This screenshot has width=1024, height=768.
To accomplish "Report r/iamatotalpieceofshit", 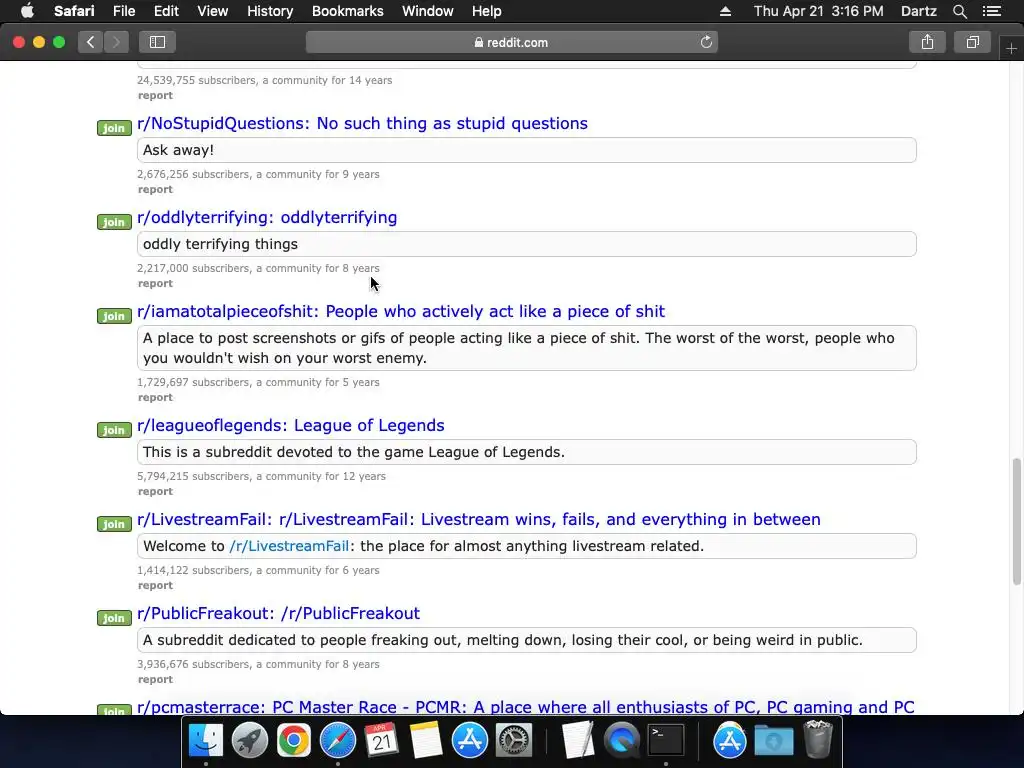I will point(155,397).
